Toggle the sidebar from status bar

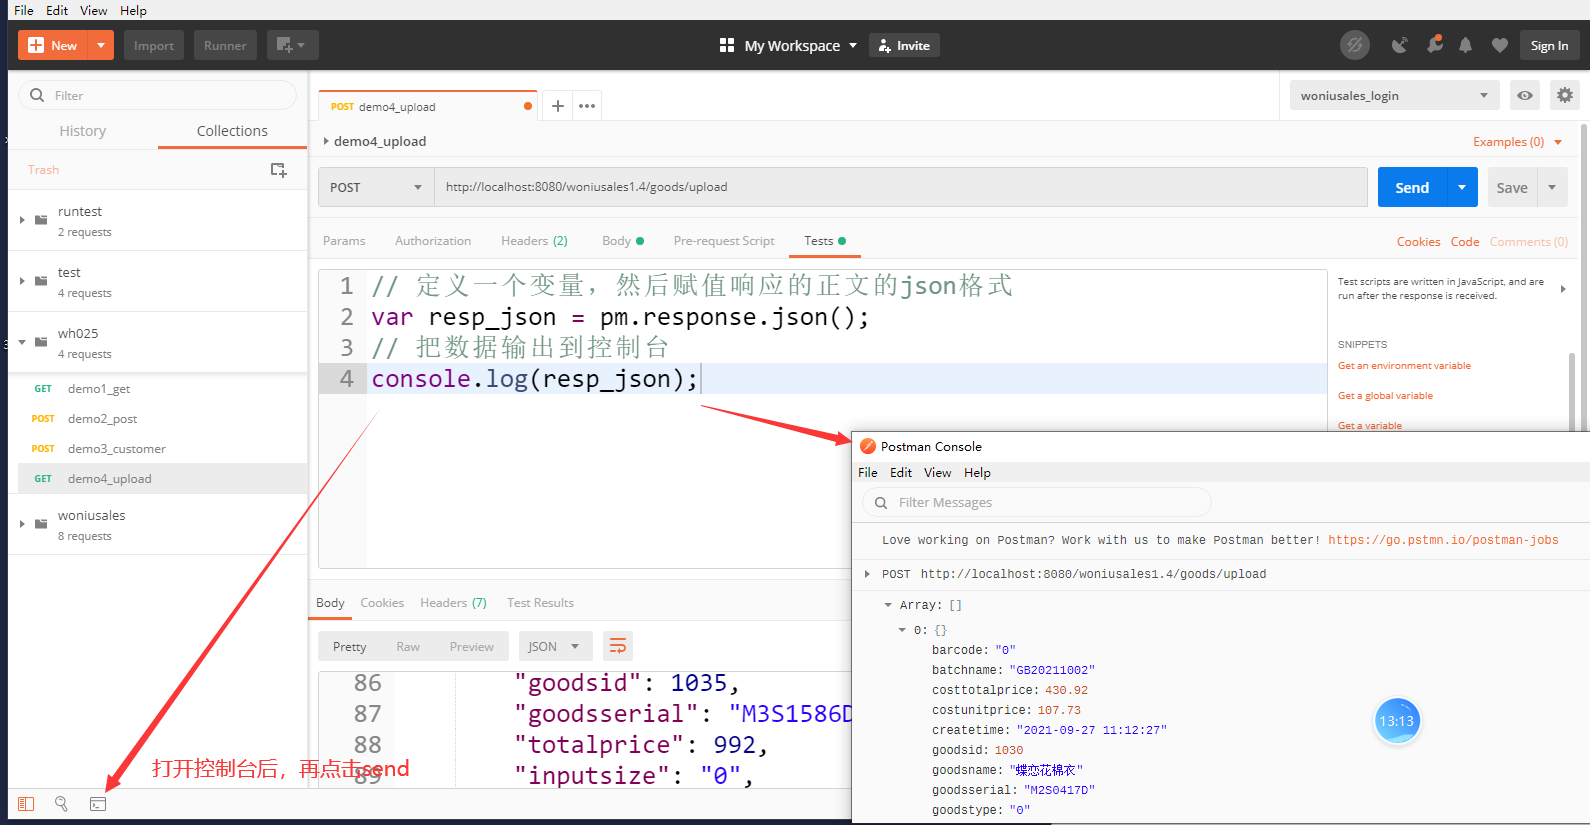(x=26, y=804)
